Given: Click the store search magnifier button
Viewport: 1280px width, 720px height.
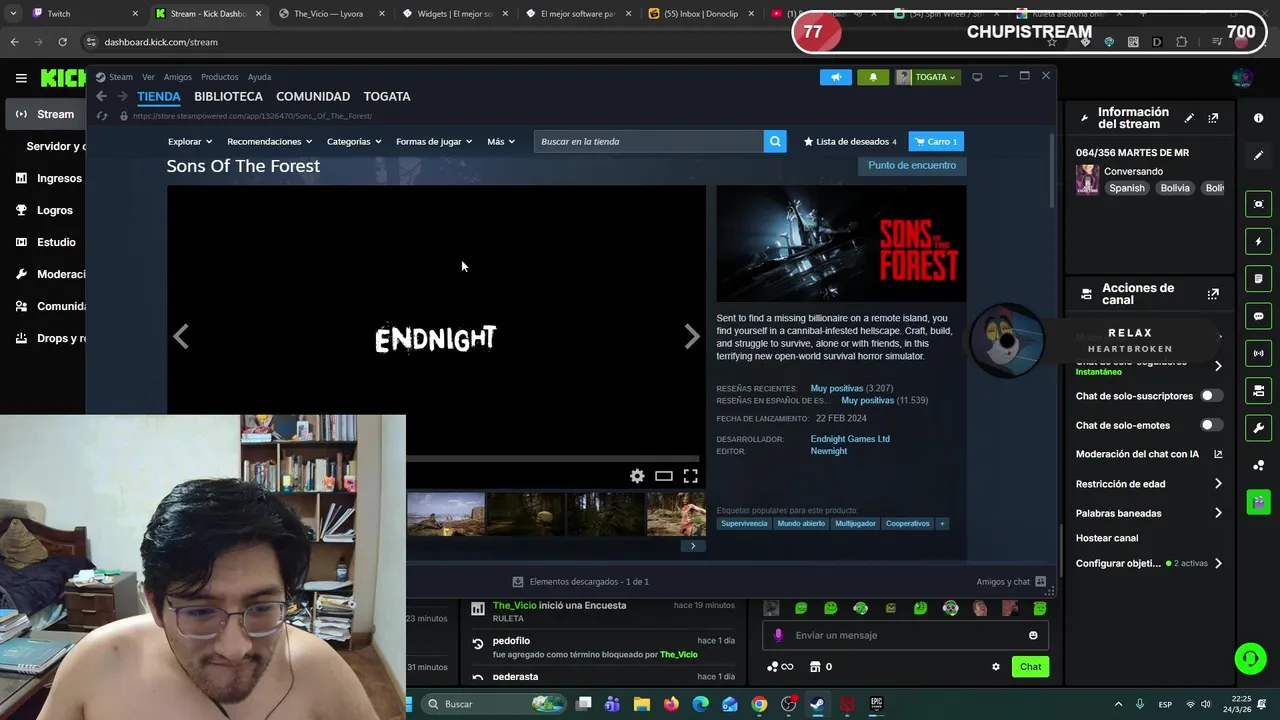Looking at the screenshot, I should tap(775, 141).
